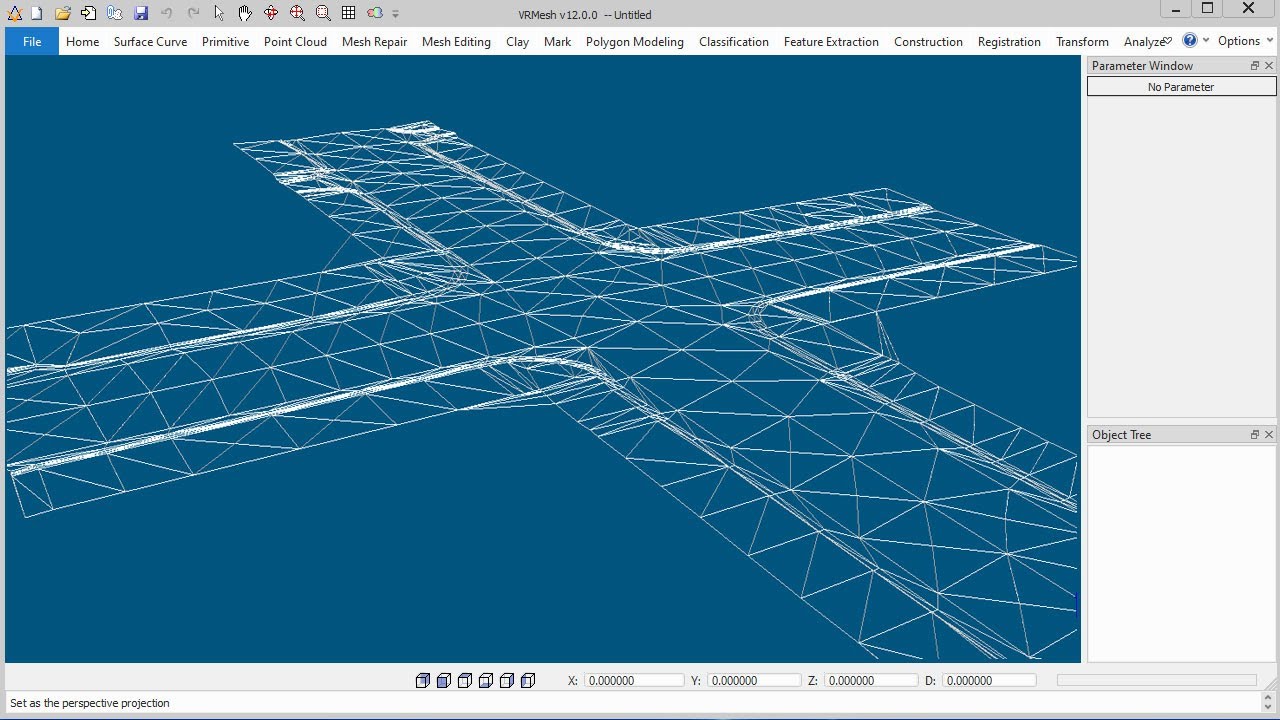This screenshot has width=1280, height=720.
Task: Click the VRMesh application logo icon
Action: point(14,13)
